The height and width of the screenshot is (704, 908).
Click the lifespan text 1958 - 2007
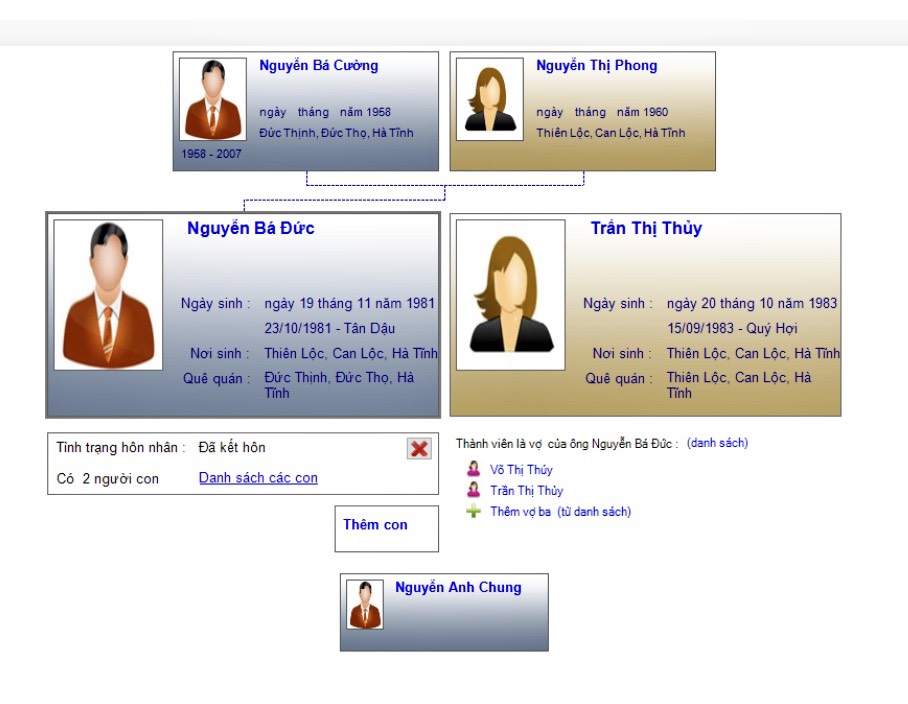[x=211, y=154]
